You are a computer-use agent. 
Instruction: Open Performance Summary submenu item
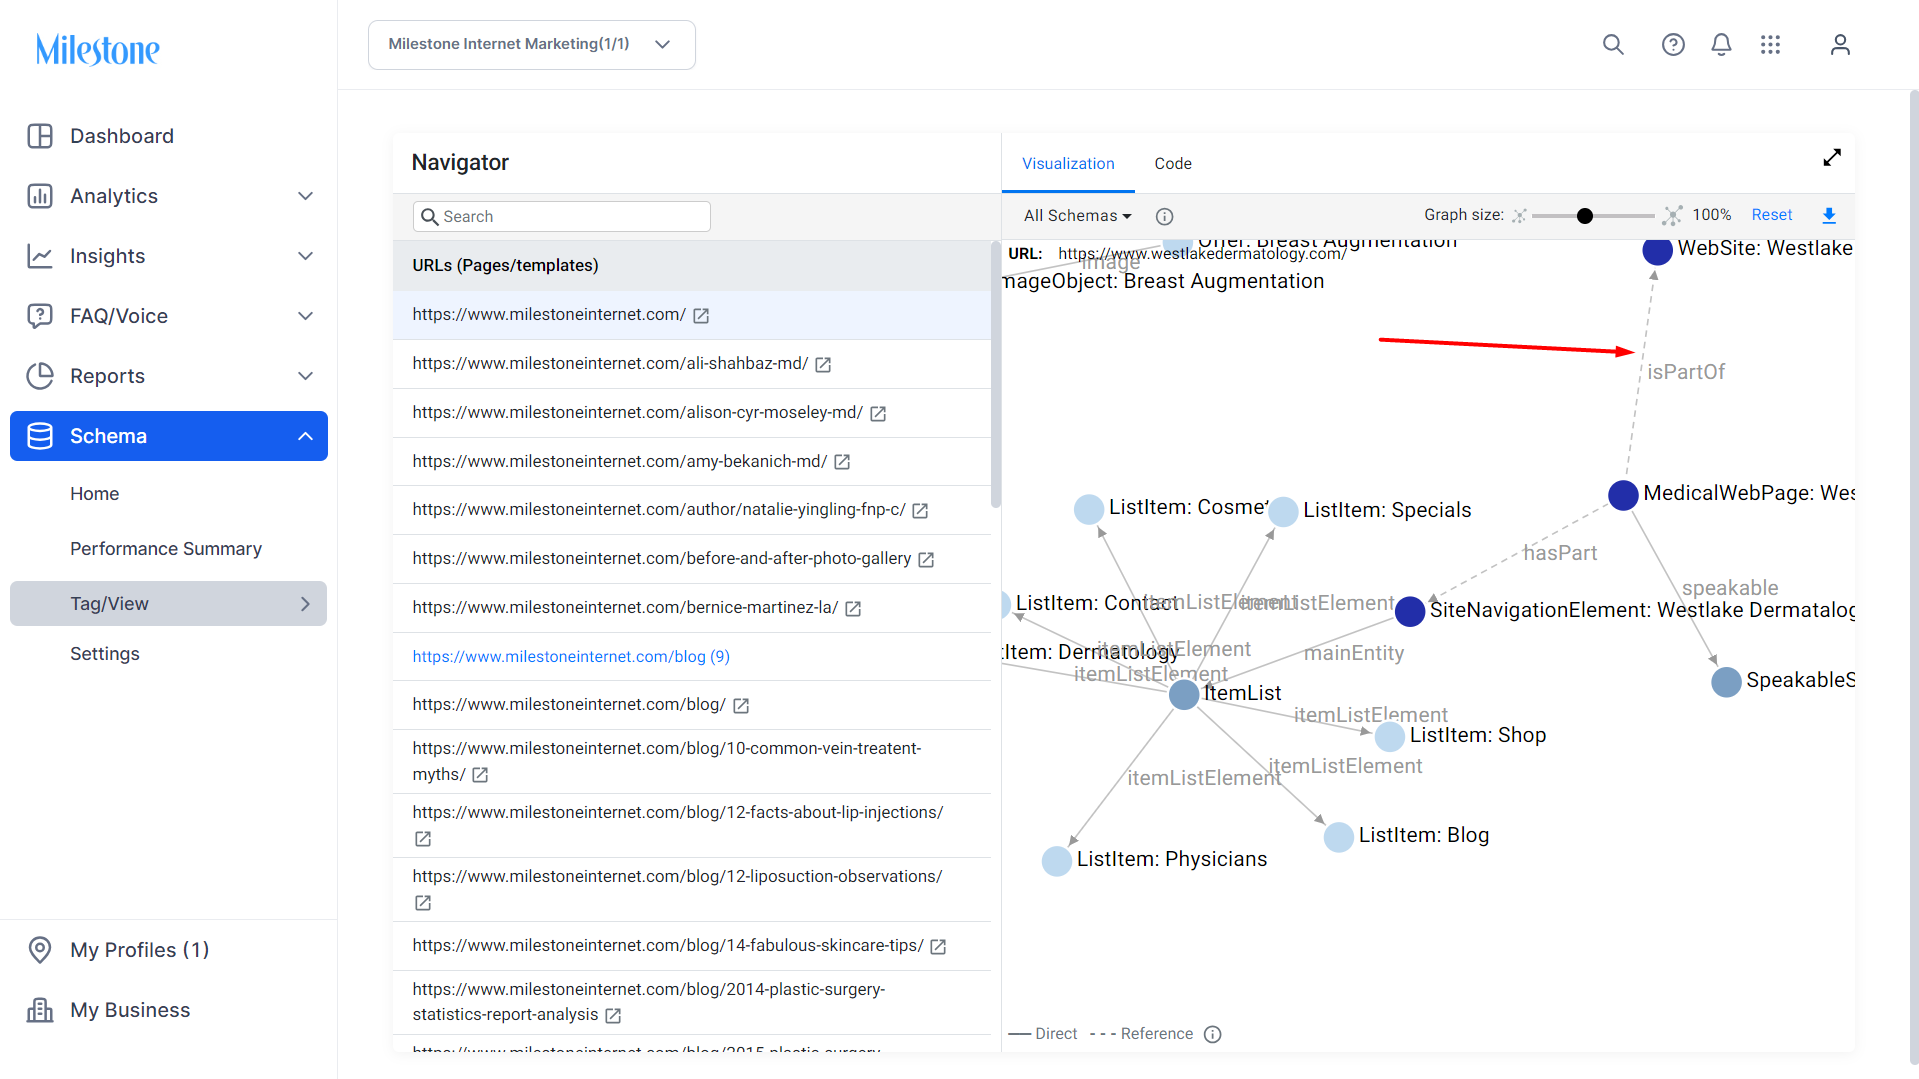click(x=166, y=549)
